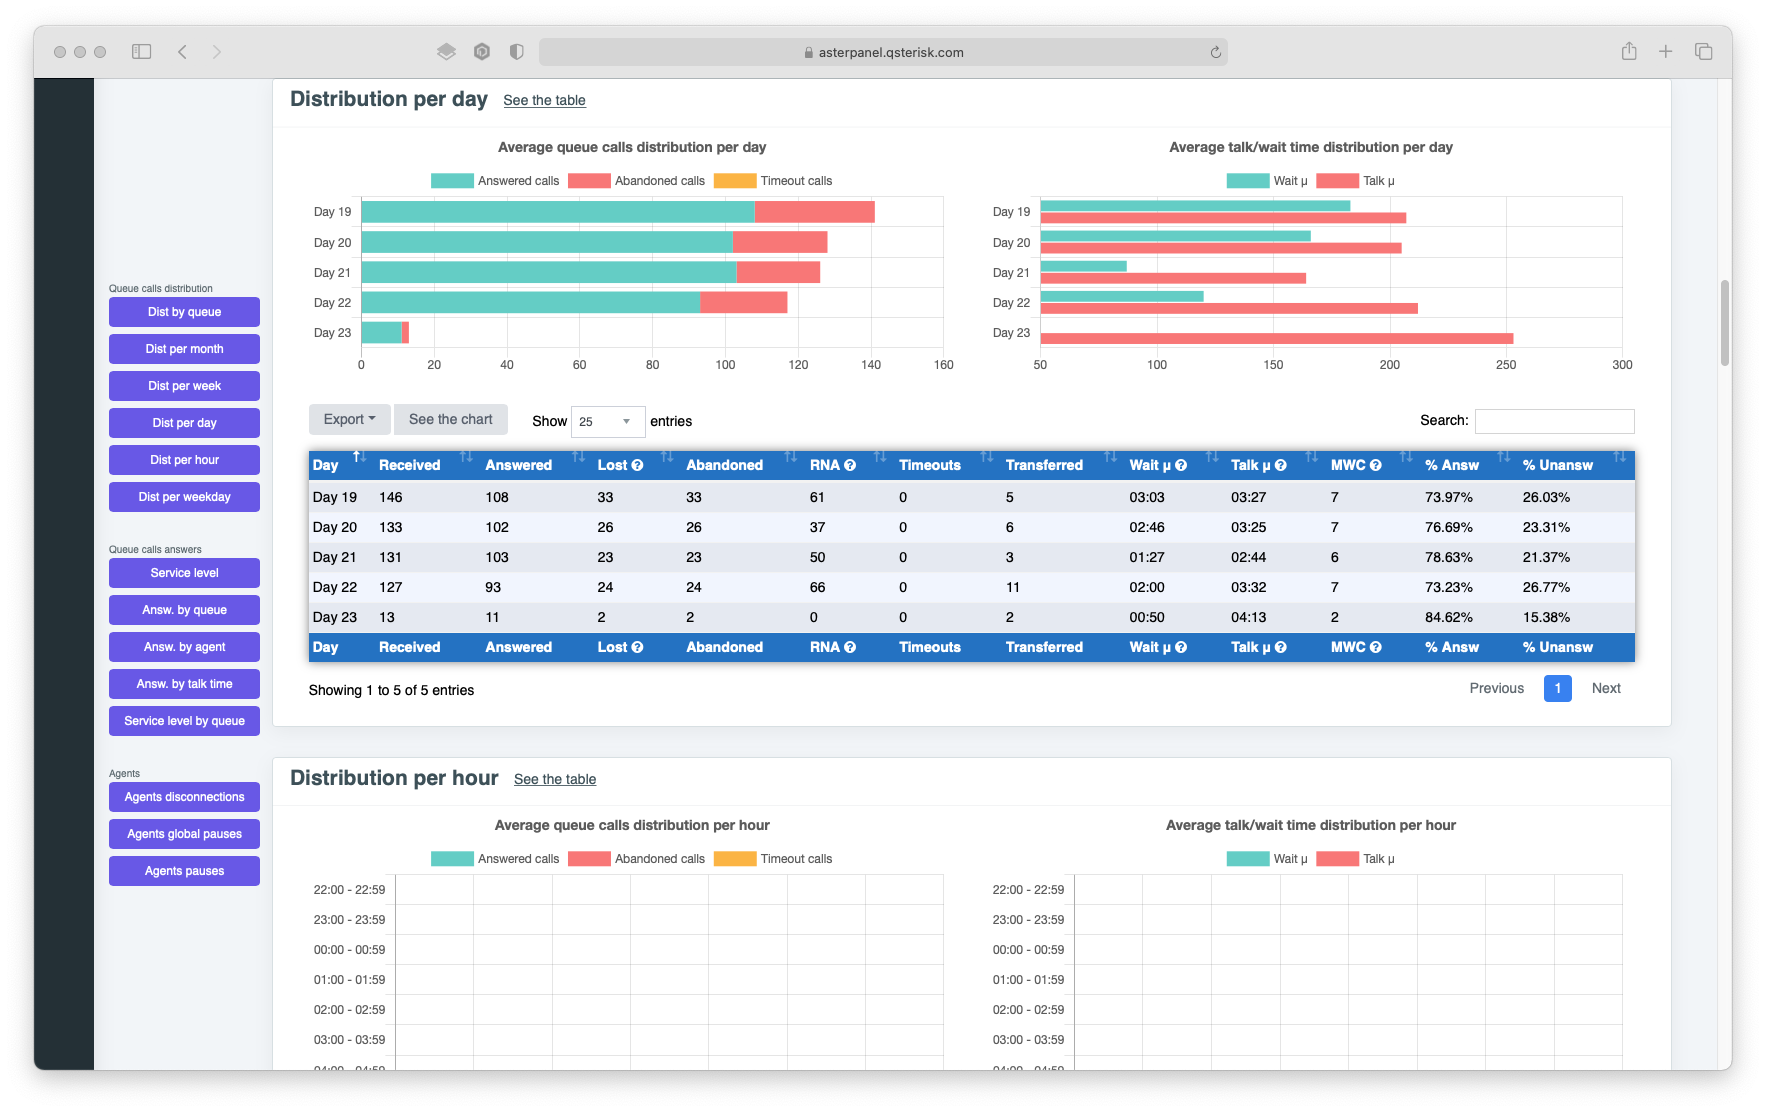
Task: Toggle the Safari sidebar icon
Action: 142,52
